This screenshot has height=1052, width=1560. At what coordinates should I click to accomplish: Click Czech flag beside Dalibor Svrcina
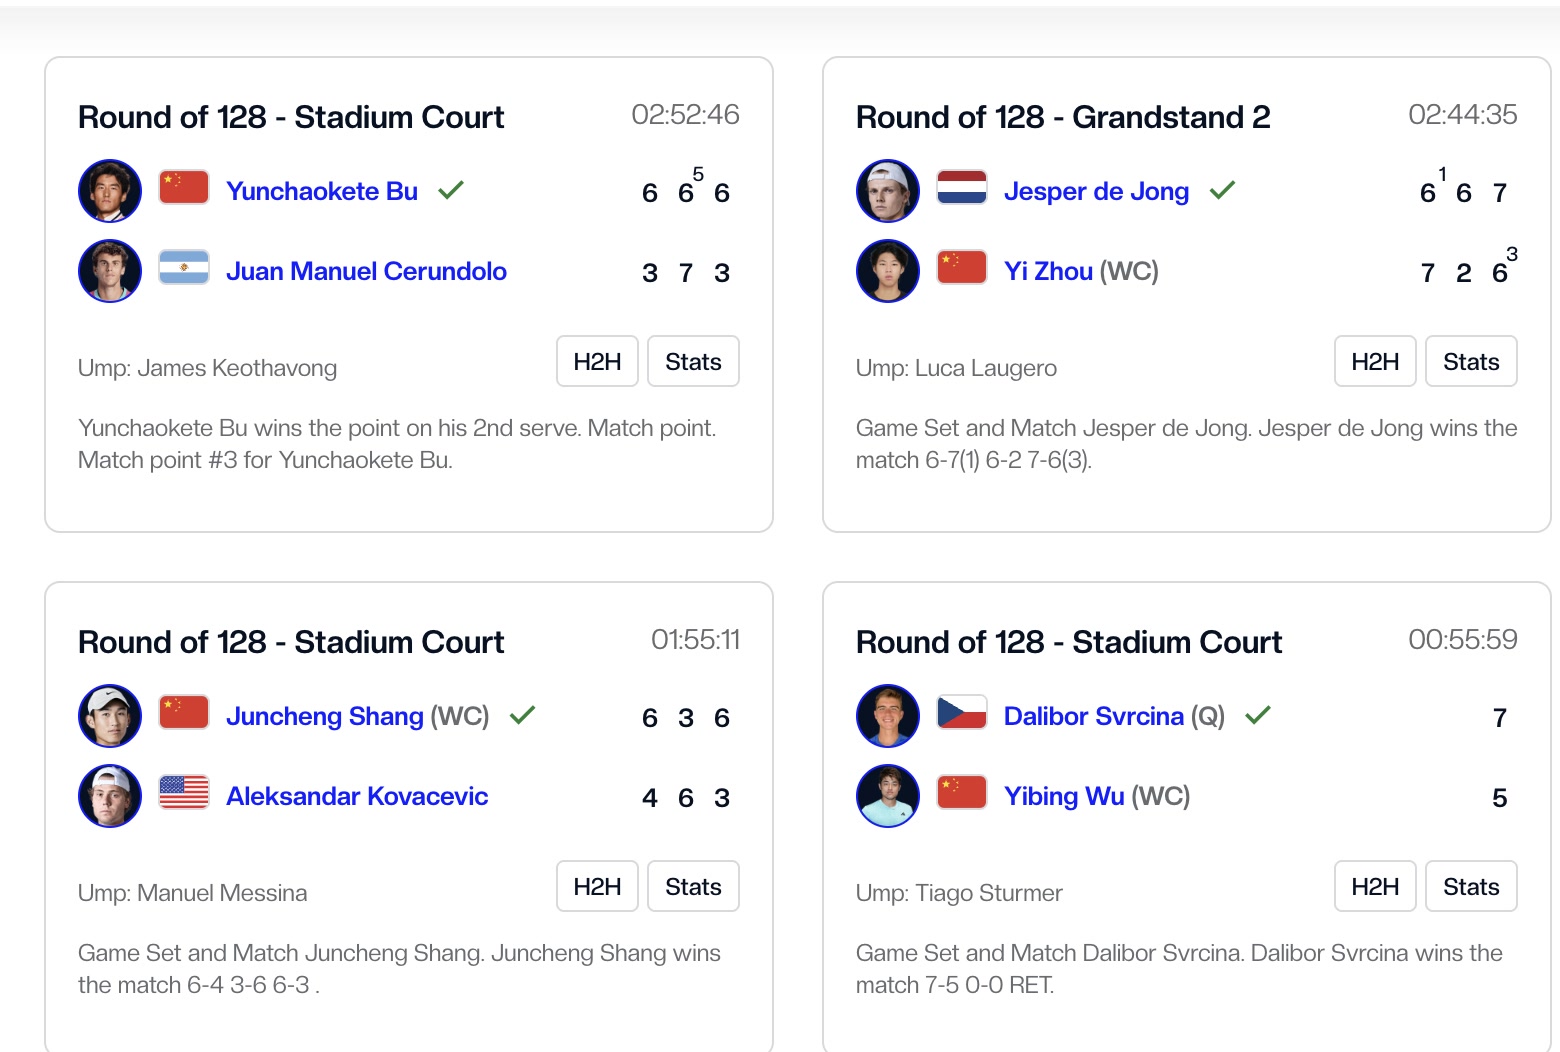click(962, 713)
